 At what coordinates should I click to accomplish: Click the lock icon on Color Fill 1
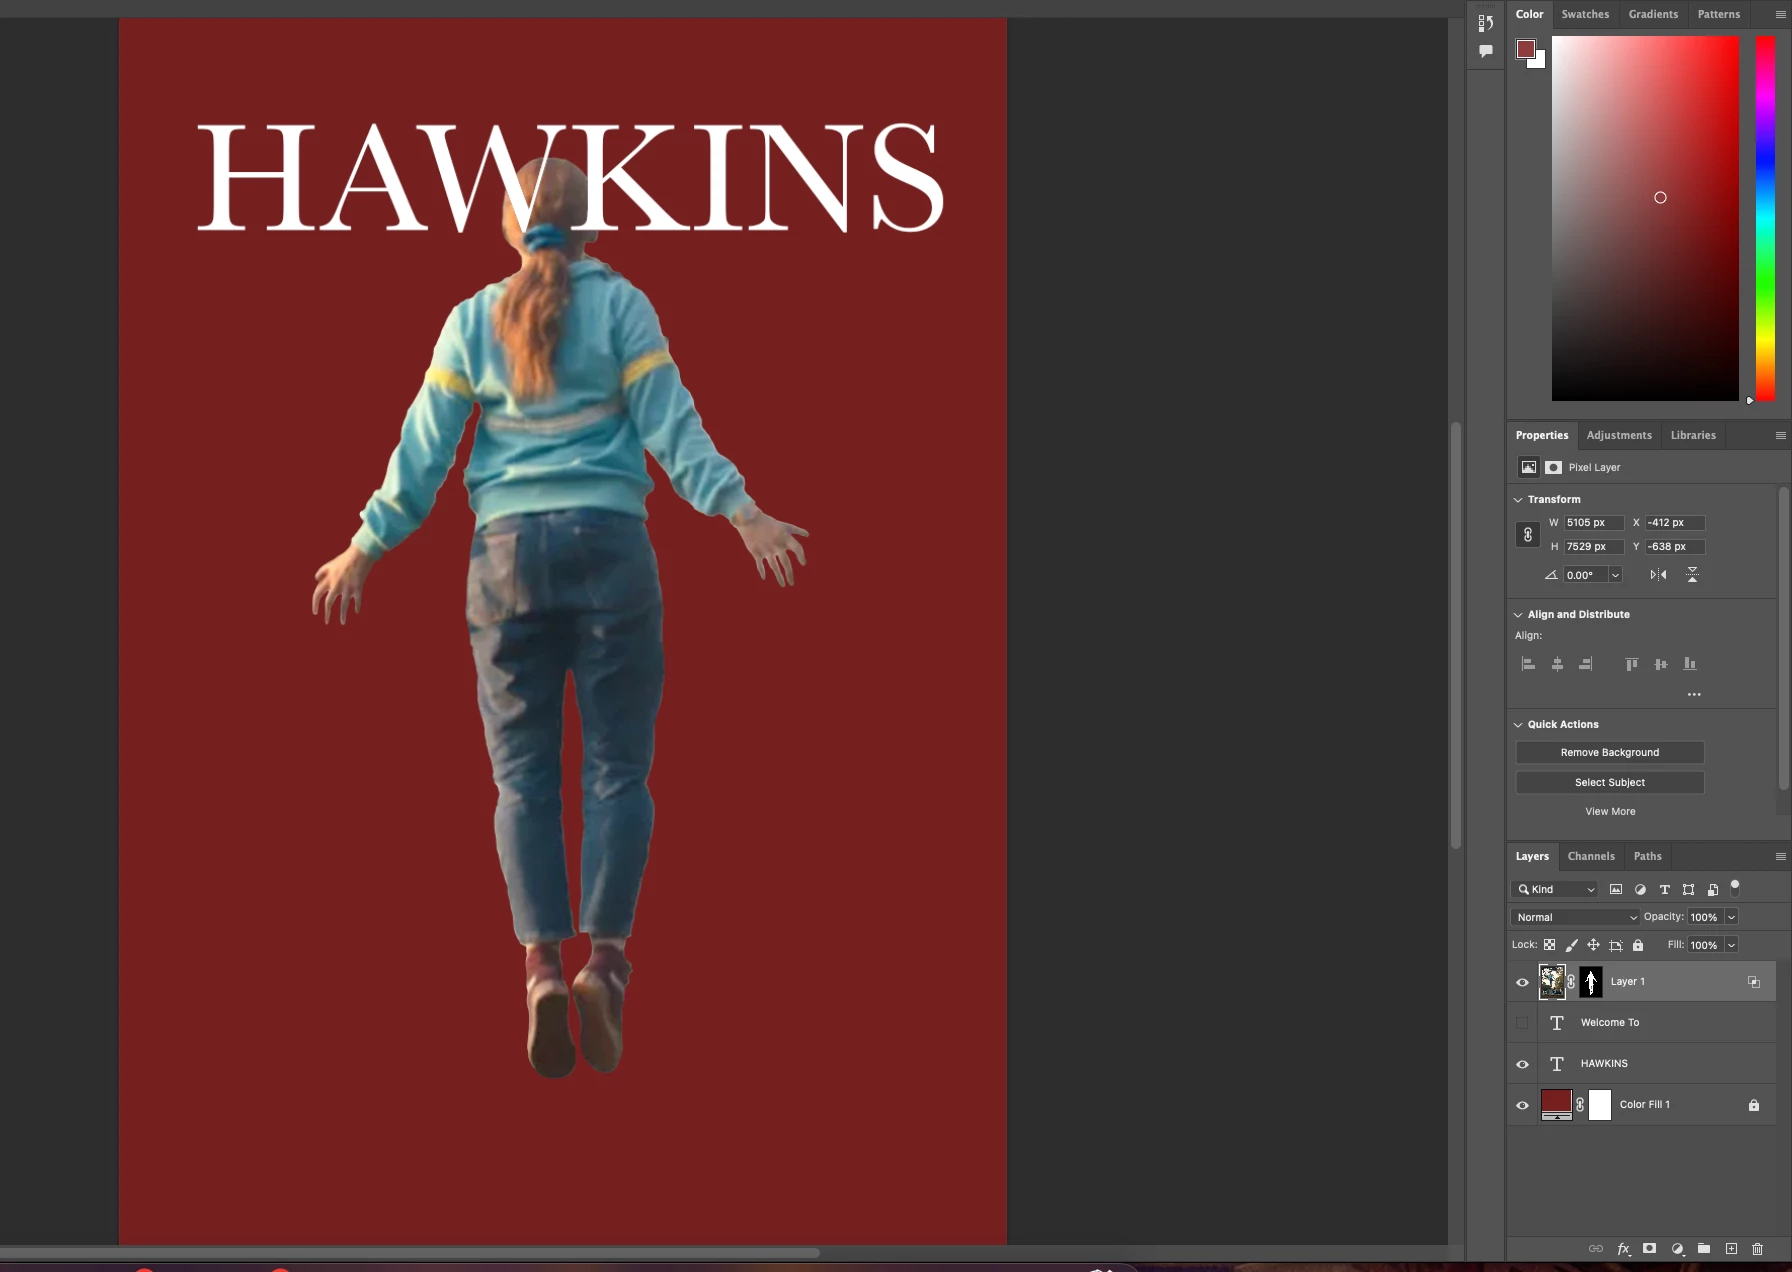pyautogui.click(x=1754, y=1105)
